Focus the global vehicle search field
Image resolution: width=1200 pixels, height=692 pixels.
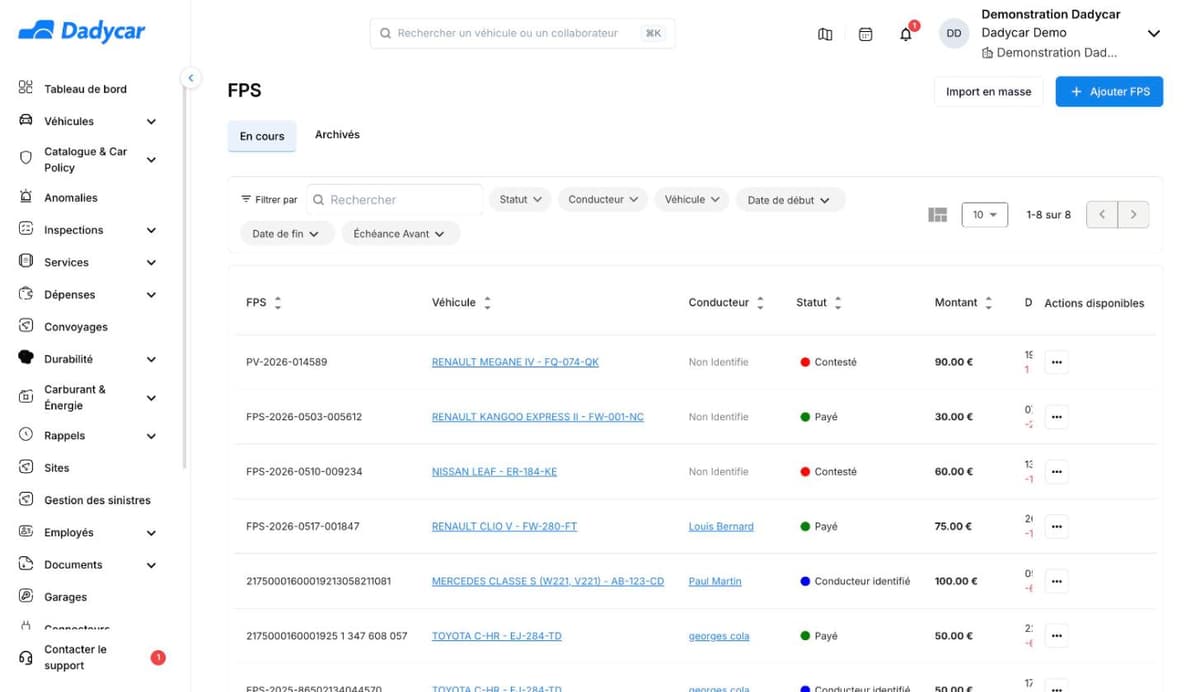[522, 33]
